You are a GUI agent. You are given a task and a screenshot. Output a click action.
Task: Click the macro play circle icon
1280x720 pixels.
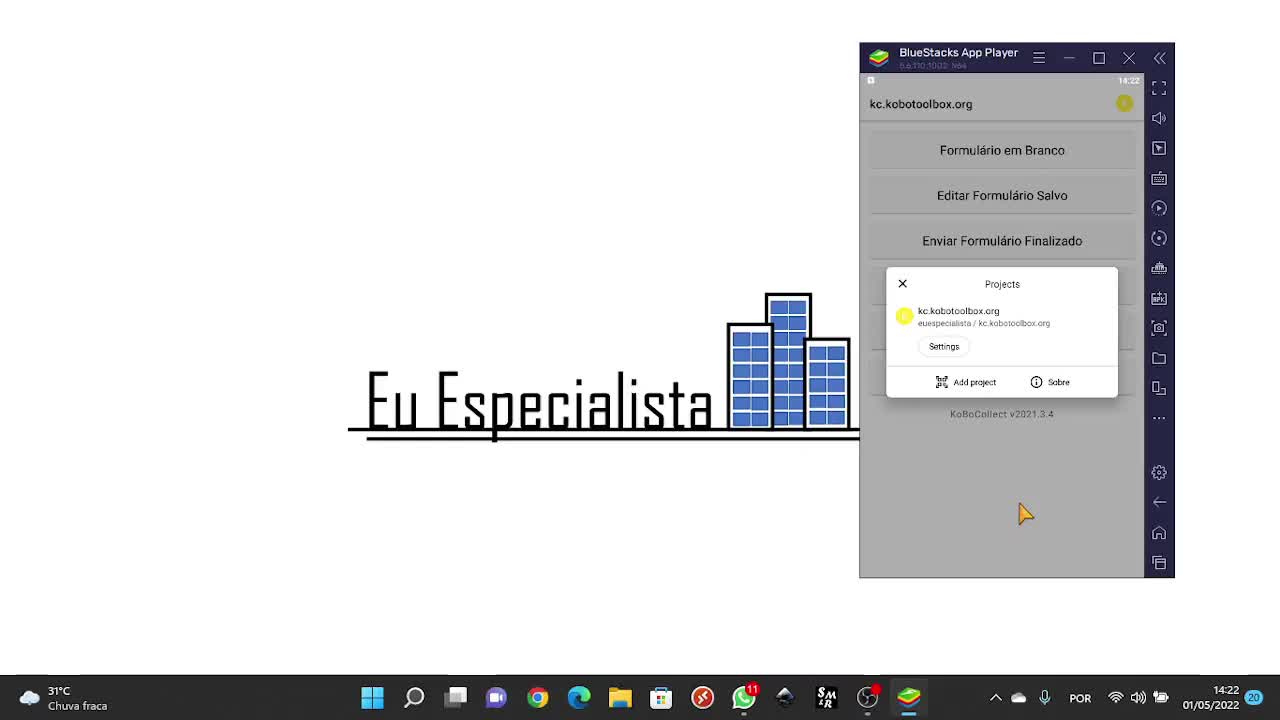[x=1159, y=208]
